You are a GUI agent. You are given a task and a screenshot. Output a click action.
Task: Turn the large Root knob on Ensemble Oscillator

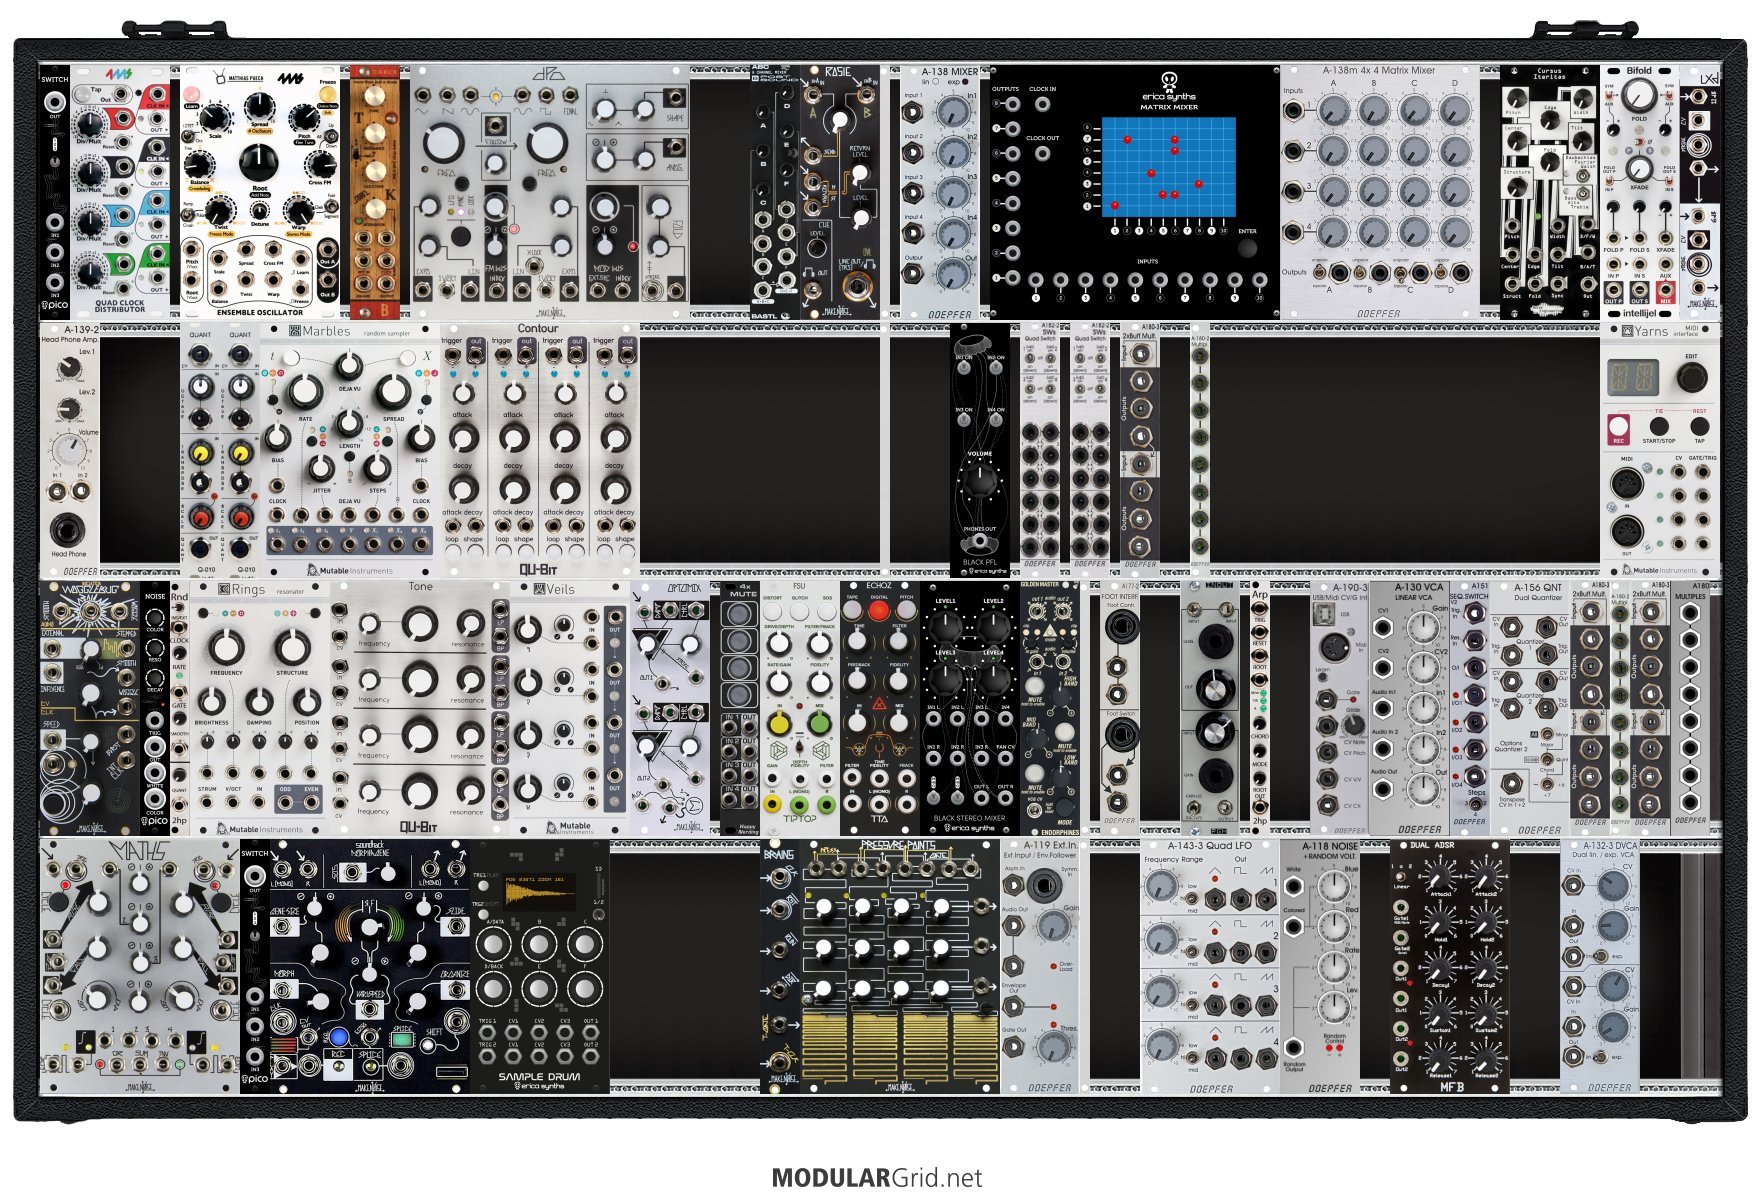click(x=258, y=161)
